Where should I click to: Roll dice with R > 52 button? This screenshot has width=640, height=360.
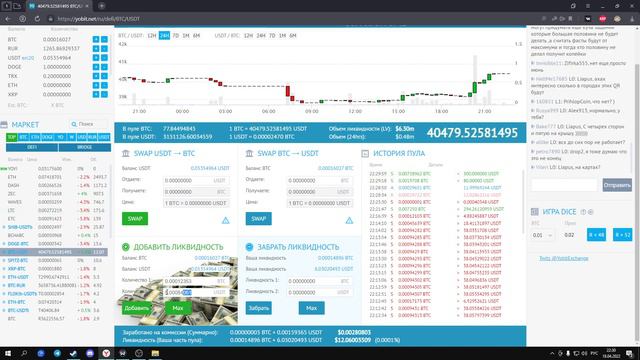click(622, 235)
